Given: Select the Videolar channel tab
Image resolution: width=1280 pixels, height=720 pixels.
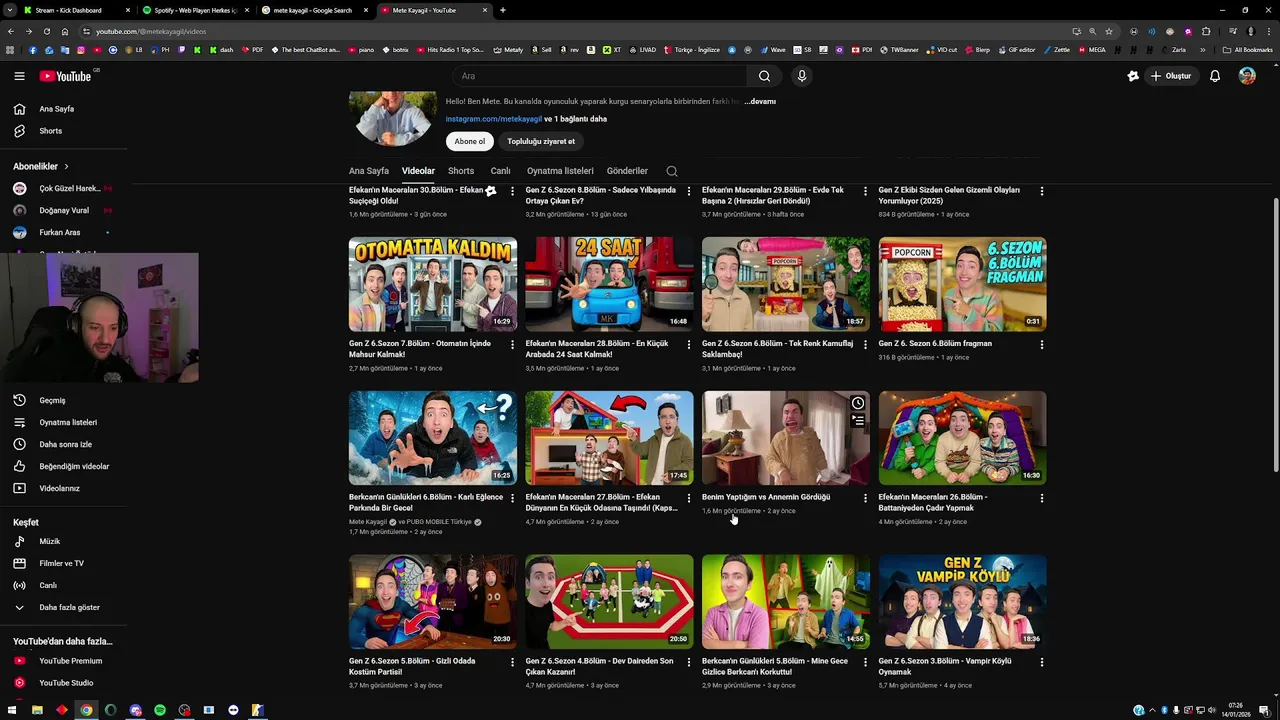Looking at the screenshot, I should pyautogui.click(x=418, y=171).
